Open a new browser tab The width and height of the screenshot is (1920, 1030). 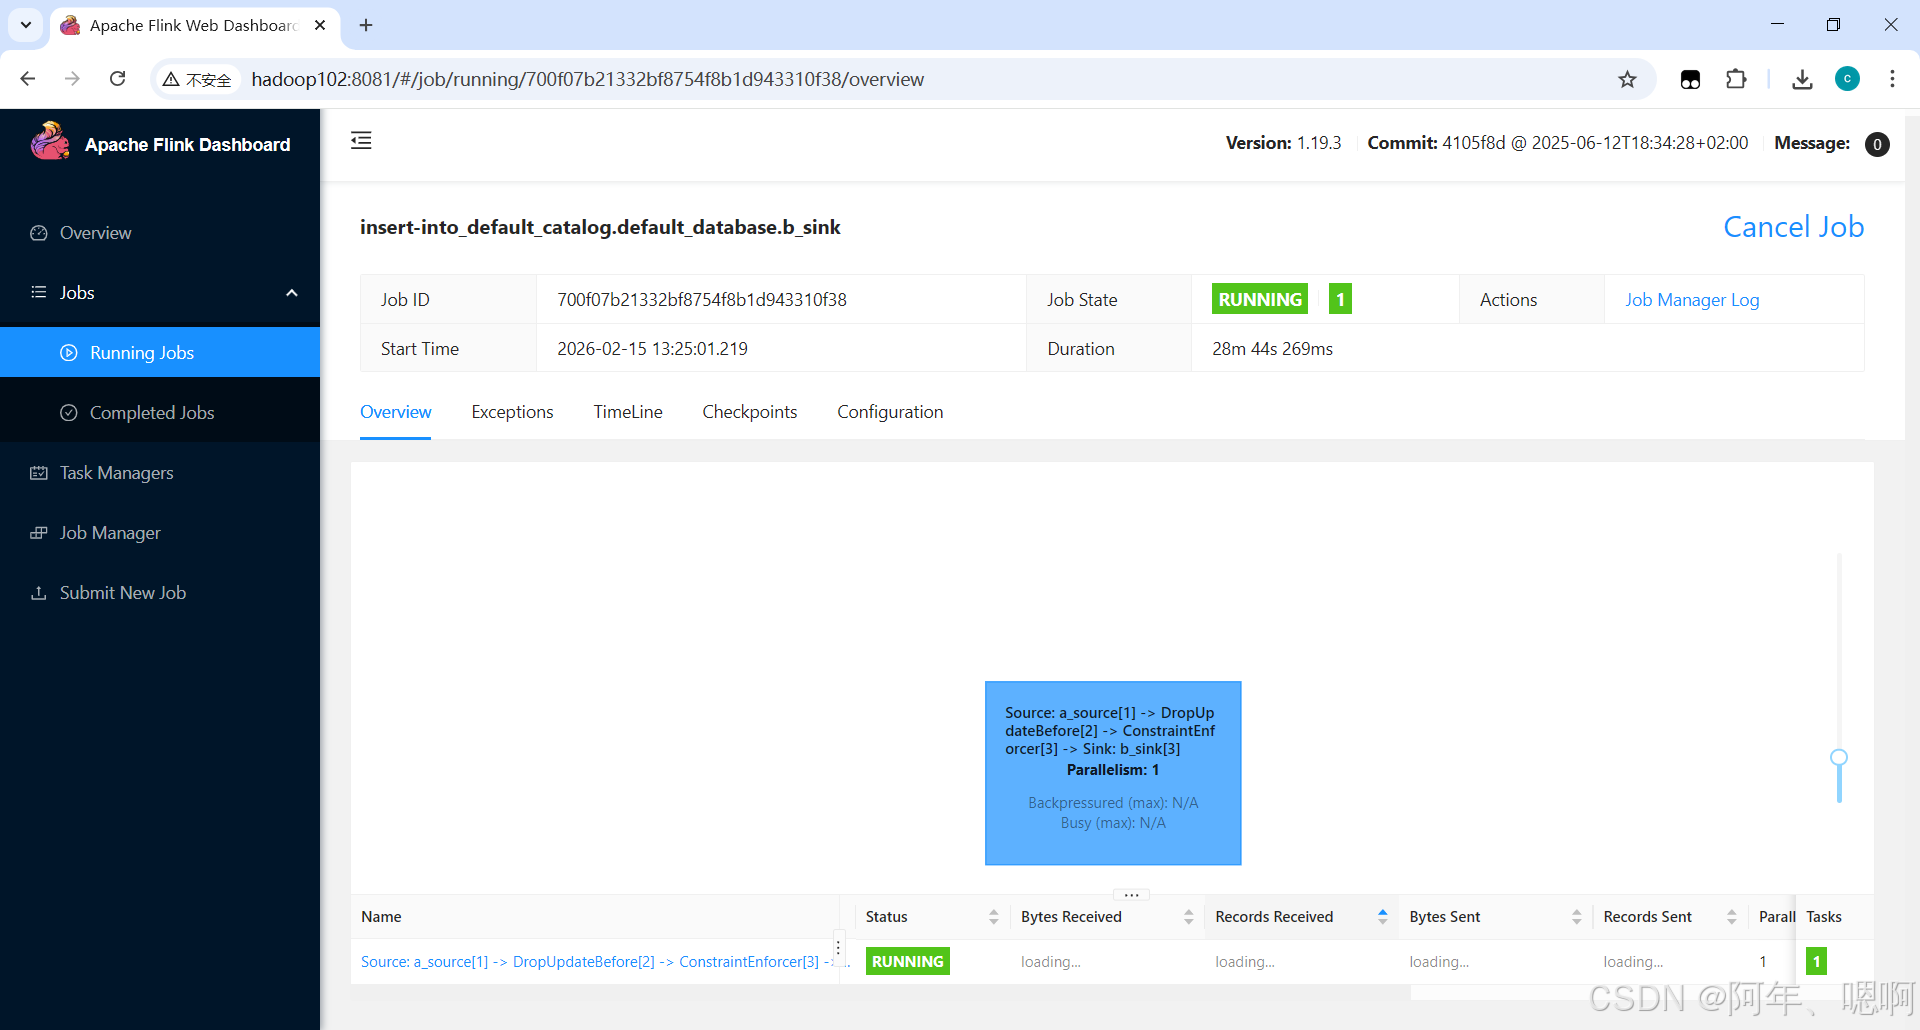366,25
